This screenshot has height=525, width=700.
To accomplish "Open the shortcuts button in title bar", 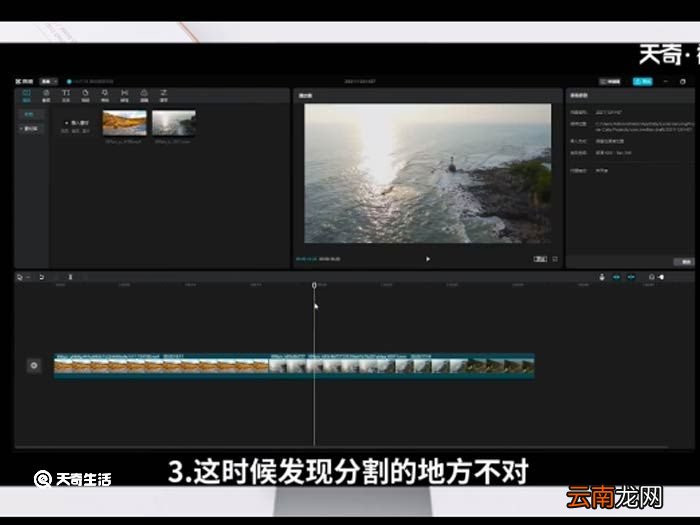I will coord(610,81).
